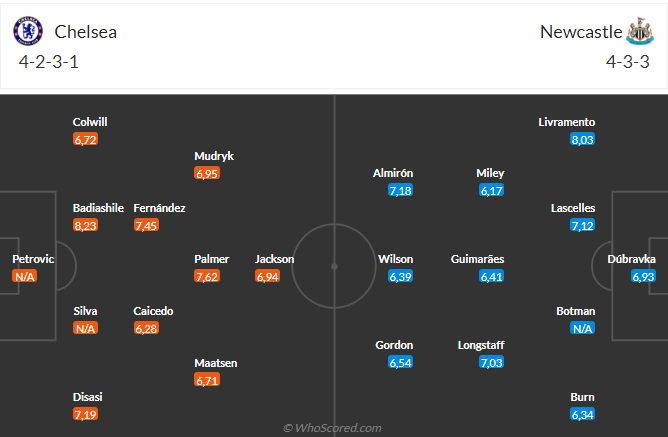Click Botman's N/A rating badge
Viewport: 668px width, 437px height.
coord(582,328)
